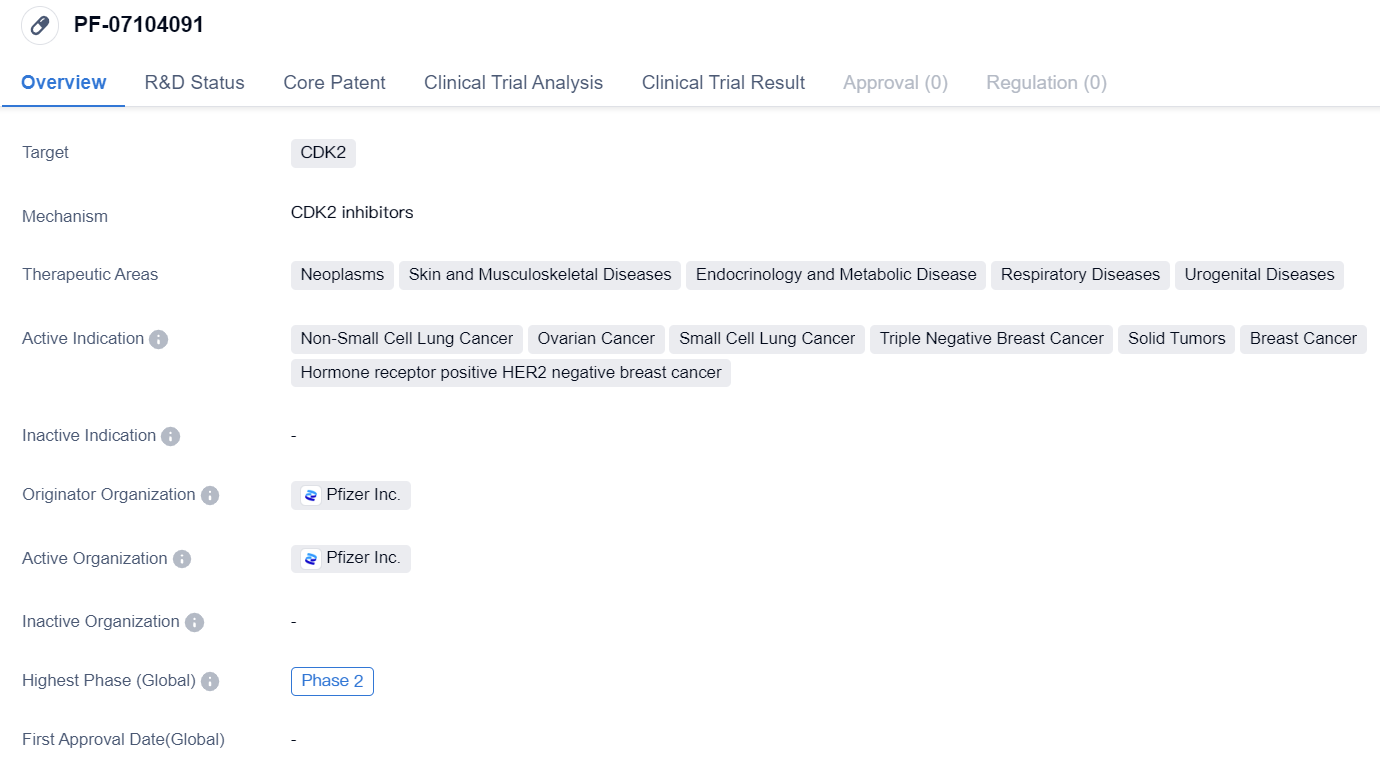Click info icon next to Highest Phase (Global)
Screen dimensions: 1380x780
[210, 682]
